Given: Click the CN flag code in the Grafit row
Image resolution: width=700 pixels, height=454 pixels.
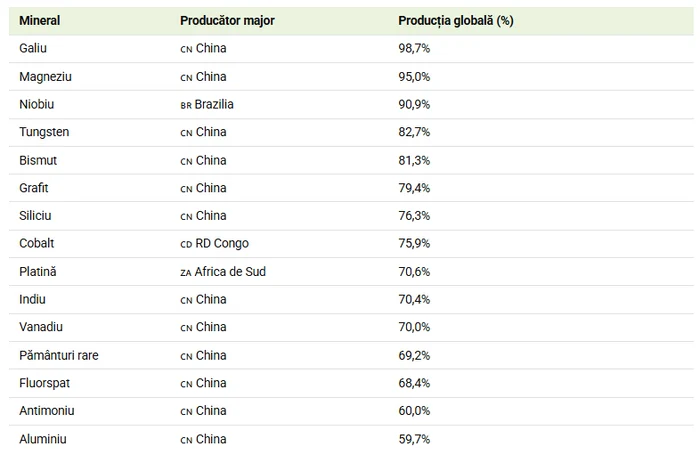Looking at the screenshot, I should [x=186, y=188].
